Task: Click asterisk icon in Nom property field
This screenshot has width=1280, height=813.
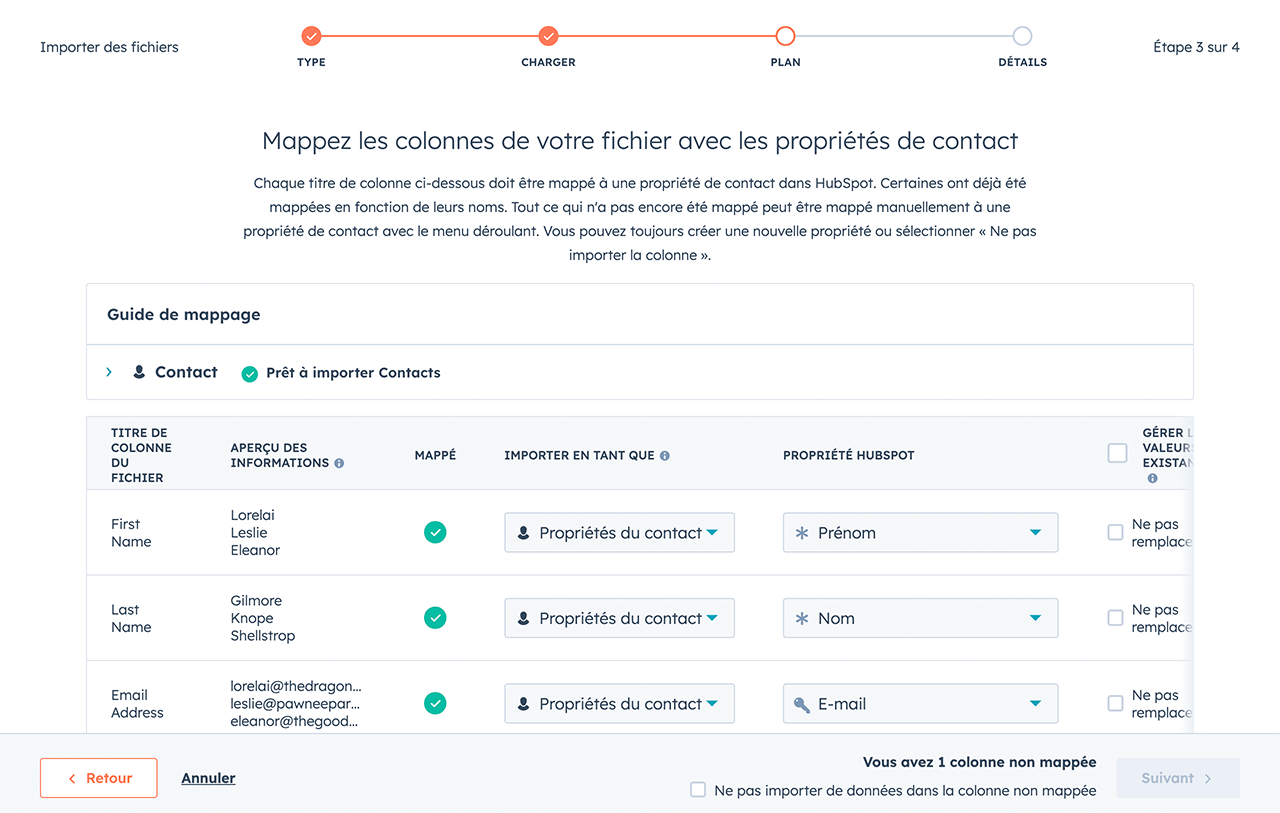Action: pos(802,619)
